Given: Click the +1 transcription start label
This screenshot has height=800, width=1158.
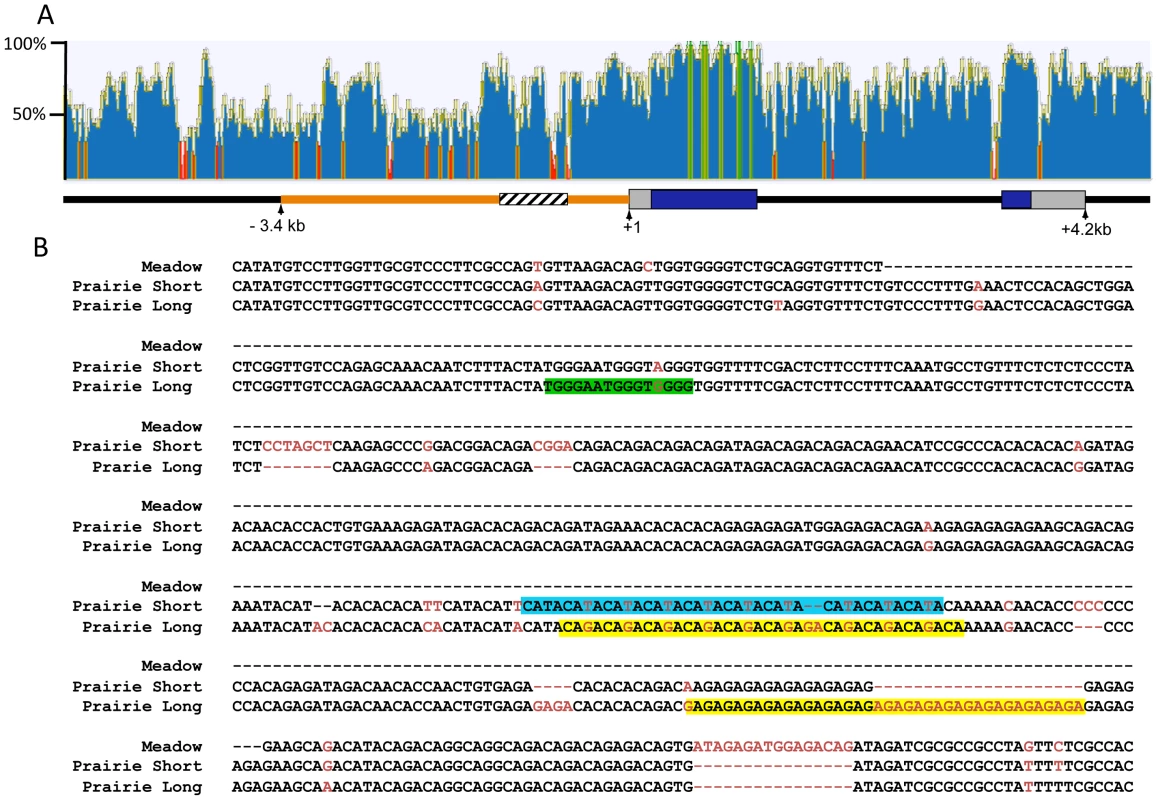Looking at the screenshot, I should pyautogui.click(x=631, y=228).
